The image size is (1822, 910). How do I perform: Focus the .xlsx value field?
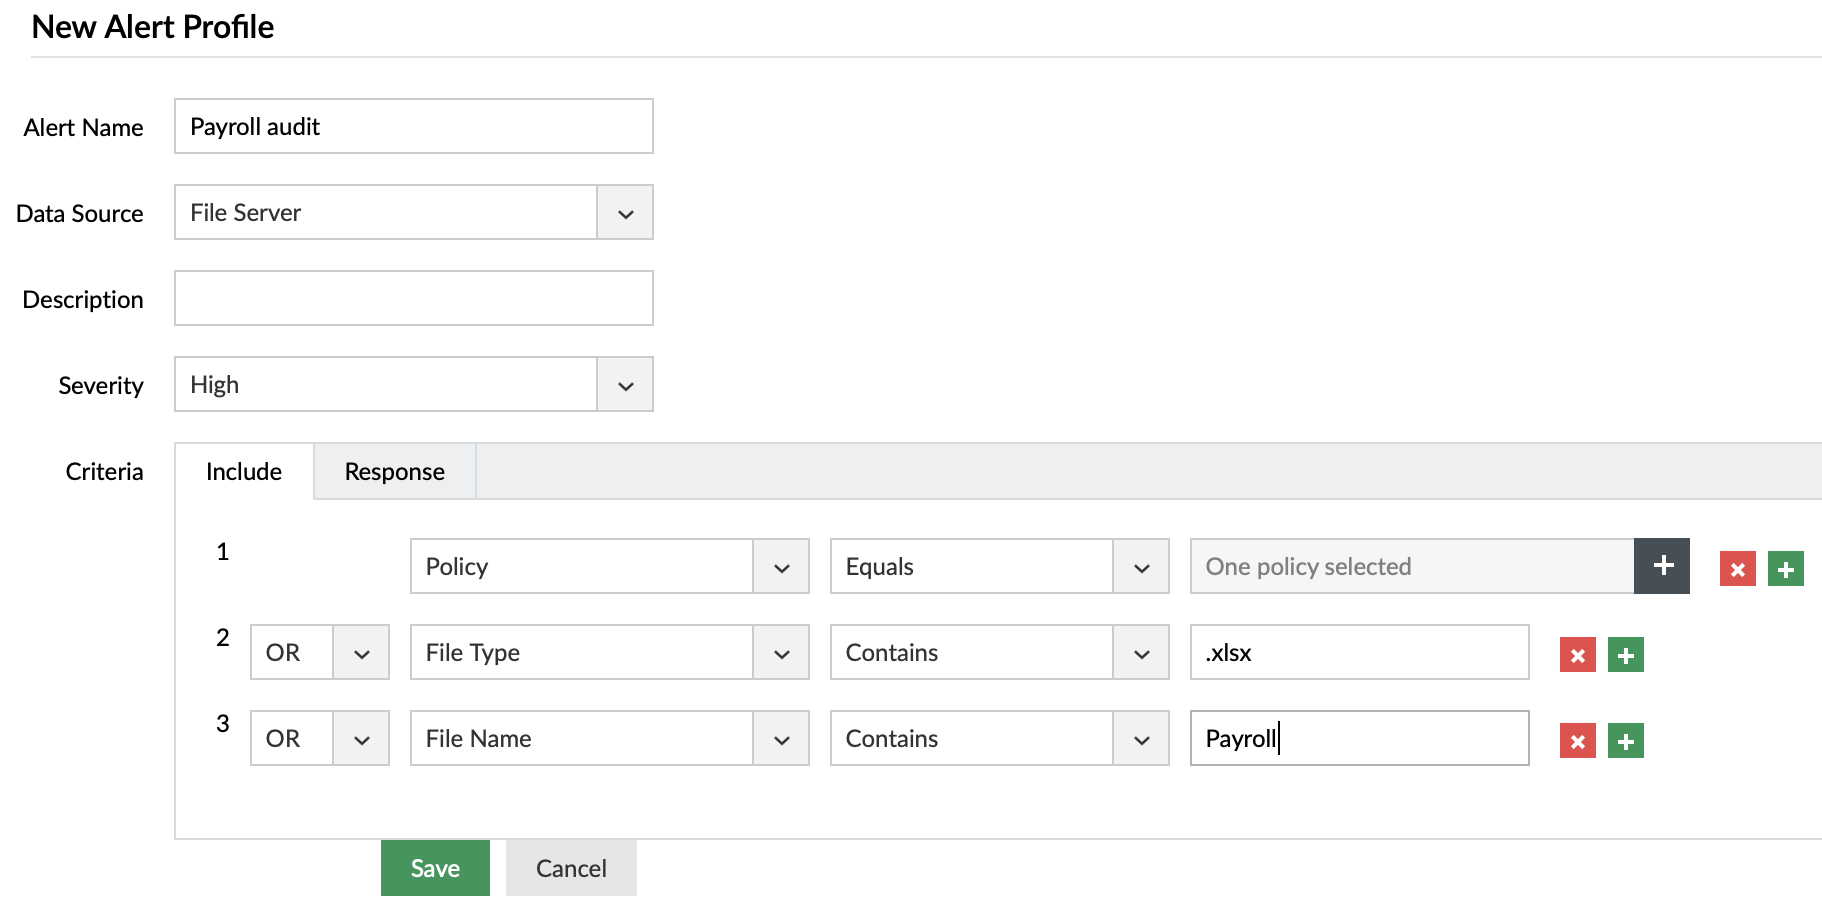click(1359, 653)
